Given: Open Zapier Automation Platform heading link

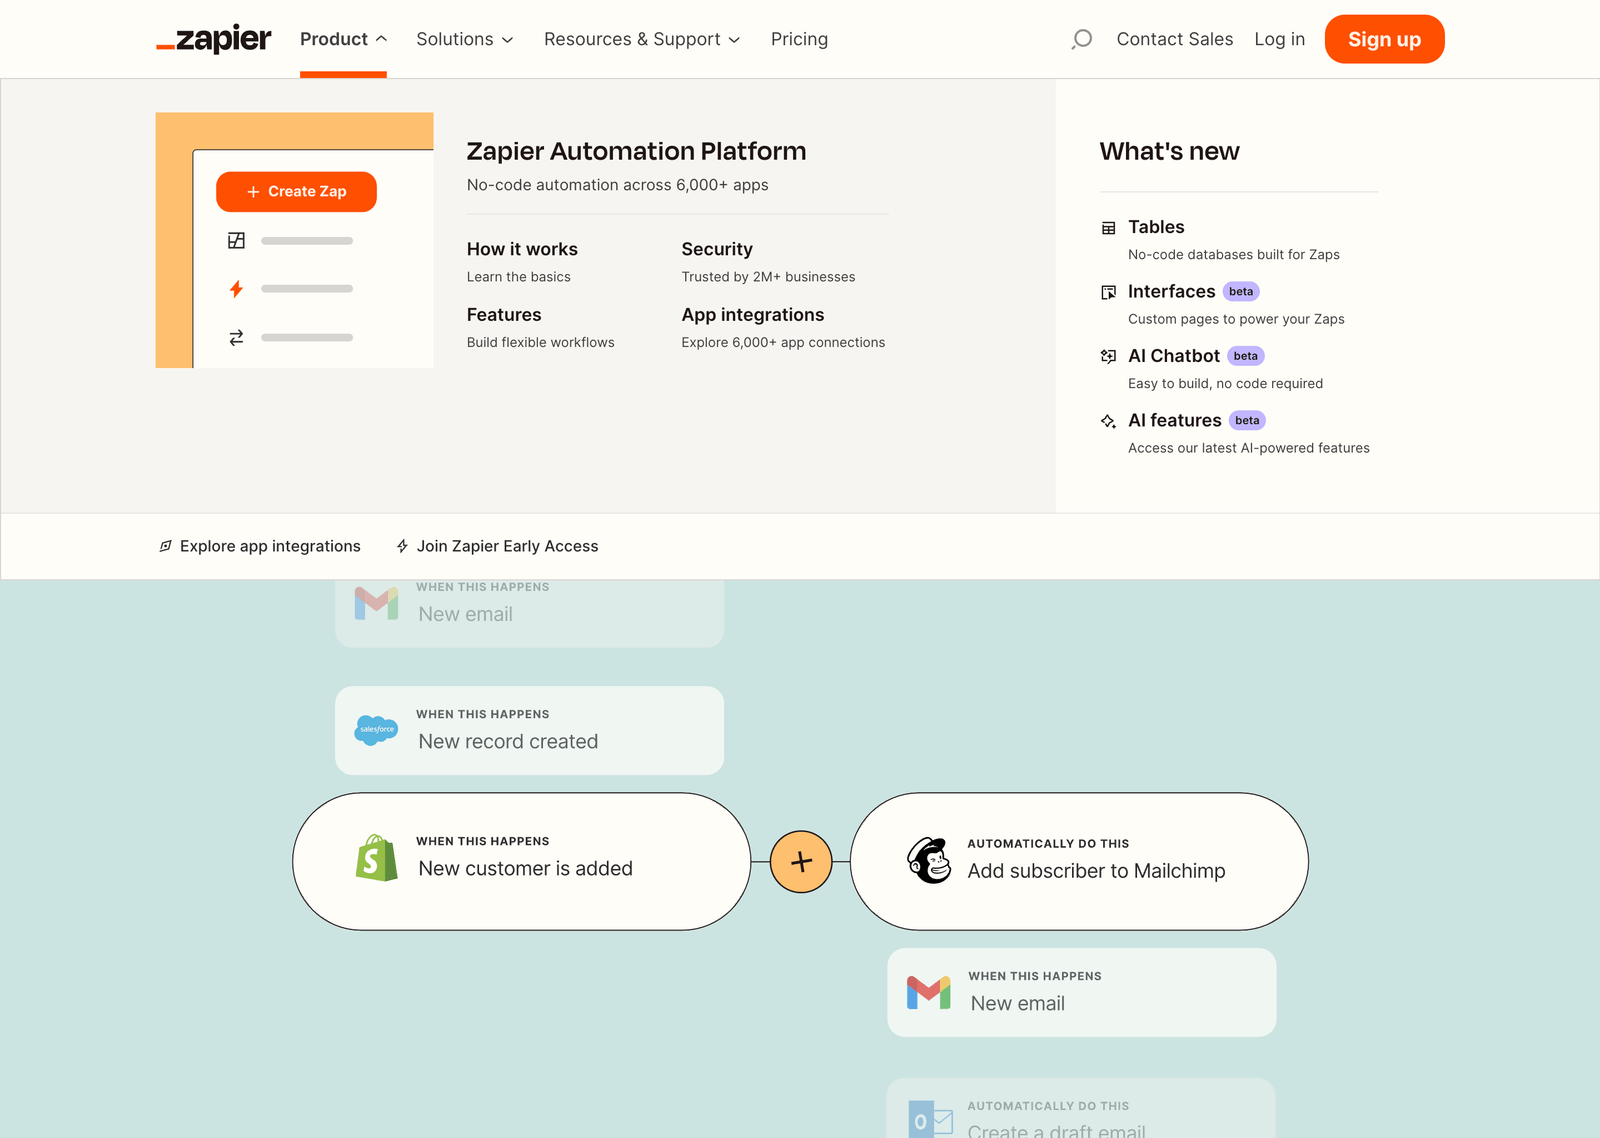Looking at the screenshot, I should pyautogui.click(x=636, y=151).
